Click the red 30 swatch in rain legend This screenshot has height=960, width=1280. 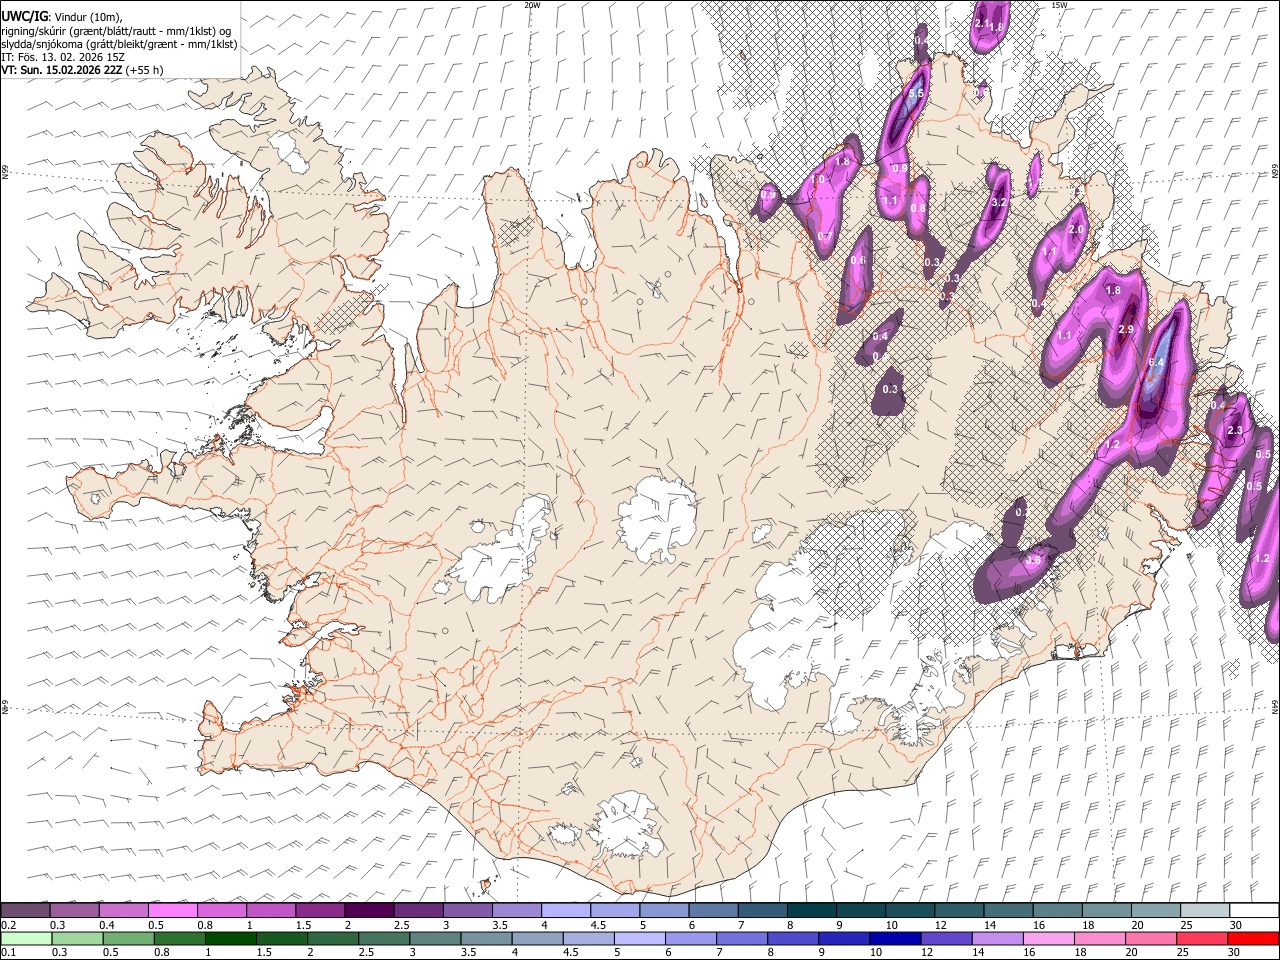[x=1253, y=938]
